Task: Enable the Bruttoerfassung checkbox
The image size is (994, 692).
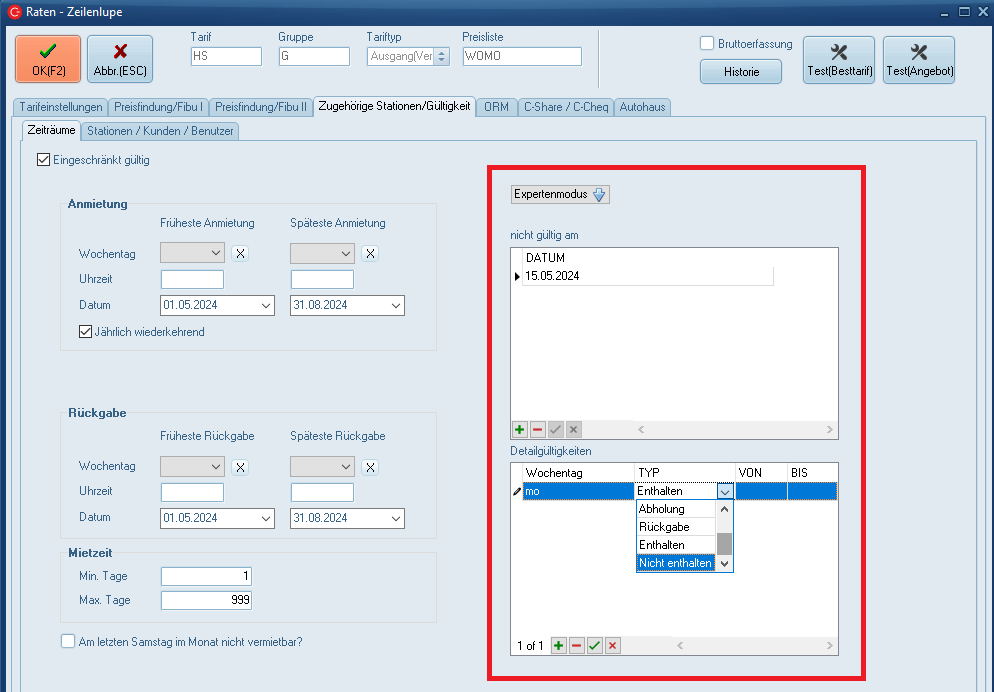Action: point(707,43)
